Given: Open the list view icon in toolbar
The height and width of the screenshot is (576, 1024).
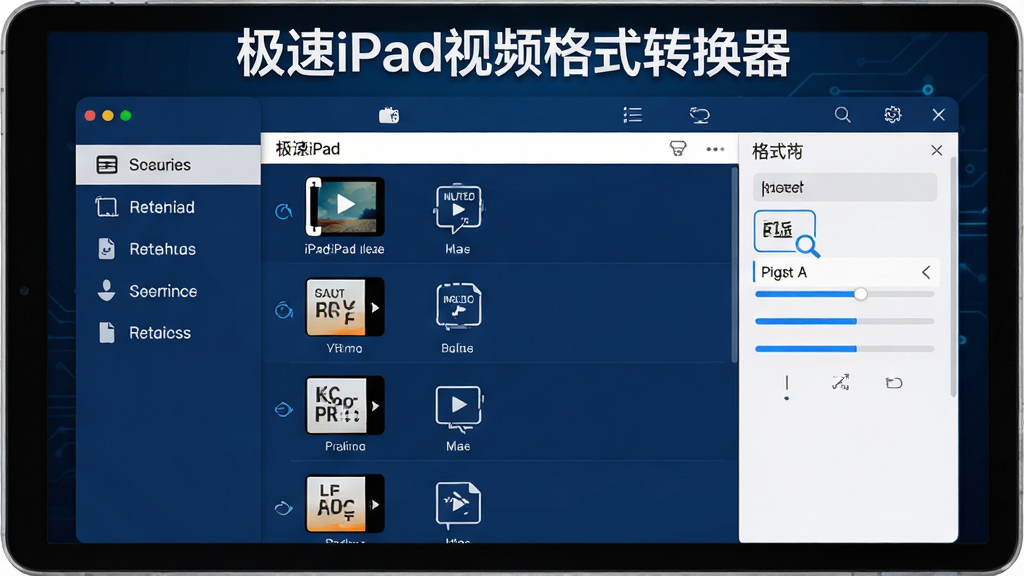Looking at the screenshot, I should [x=632, y=115].
